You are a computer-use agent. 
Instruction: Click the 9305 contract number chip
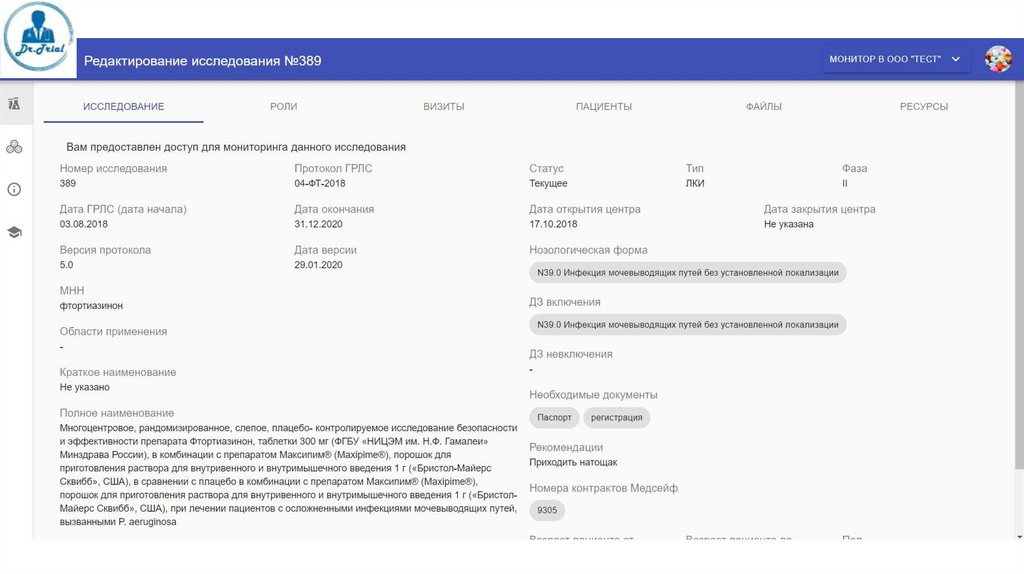click(547, 510)
